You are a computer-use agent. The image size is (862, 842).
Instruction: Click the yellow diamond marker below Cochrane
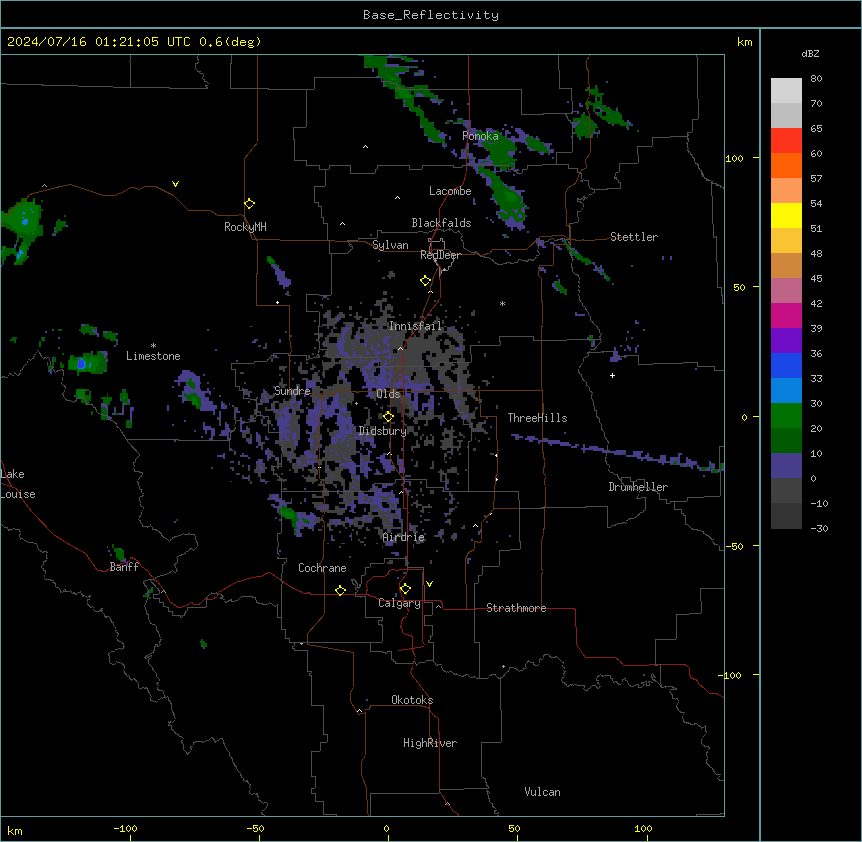340,590
